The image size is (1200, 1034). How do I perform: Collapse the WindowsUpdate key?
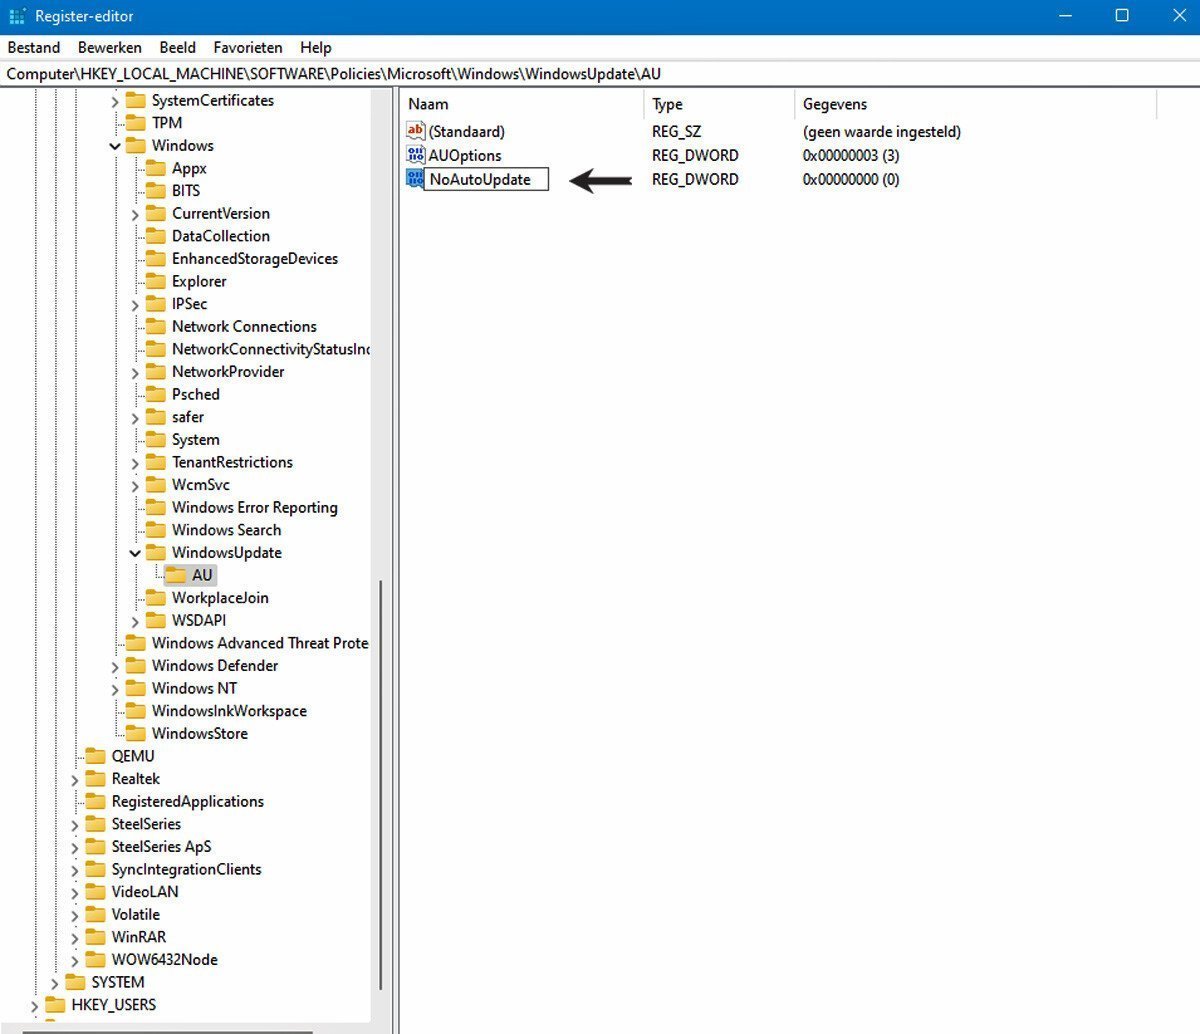pos(135,553)
